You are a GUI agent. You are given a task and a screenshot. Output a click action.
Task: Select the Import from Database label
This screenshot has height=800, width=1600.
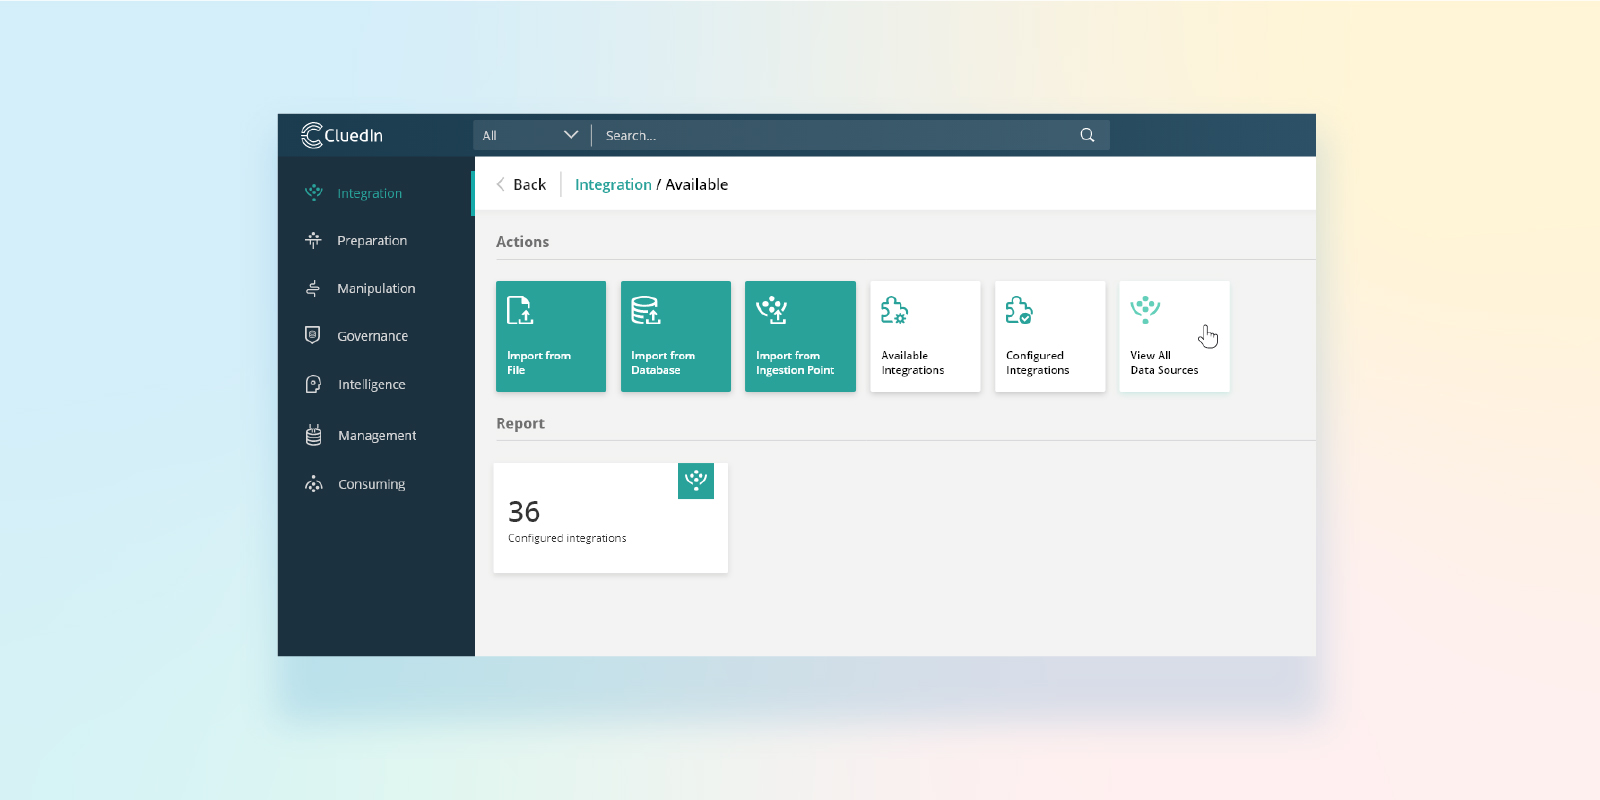pyautogui.click(x=663, y=363)
